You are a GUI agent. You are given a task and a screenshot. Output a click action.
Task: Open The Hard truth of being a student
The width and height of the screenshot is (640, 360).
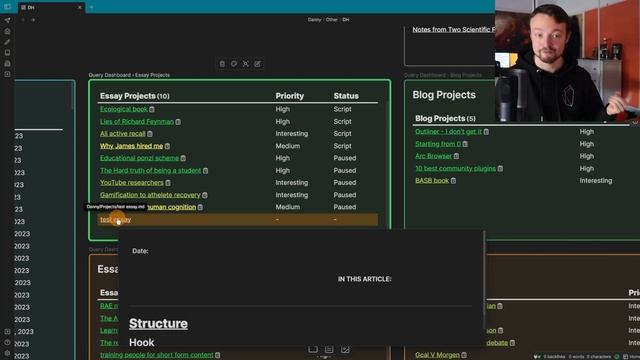pyautogui.click(x=151, y=170)
